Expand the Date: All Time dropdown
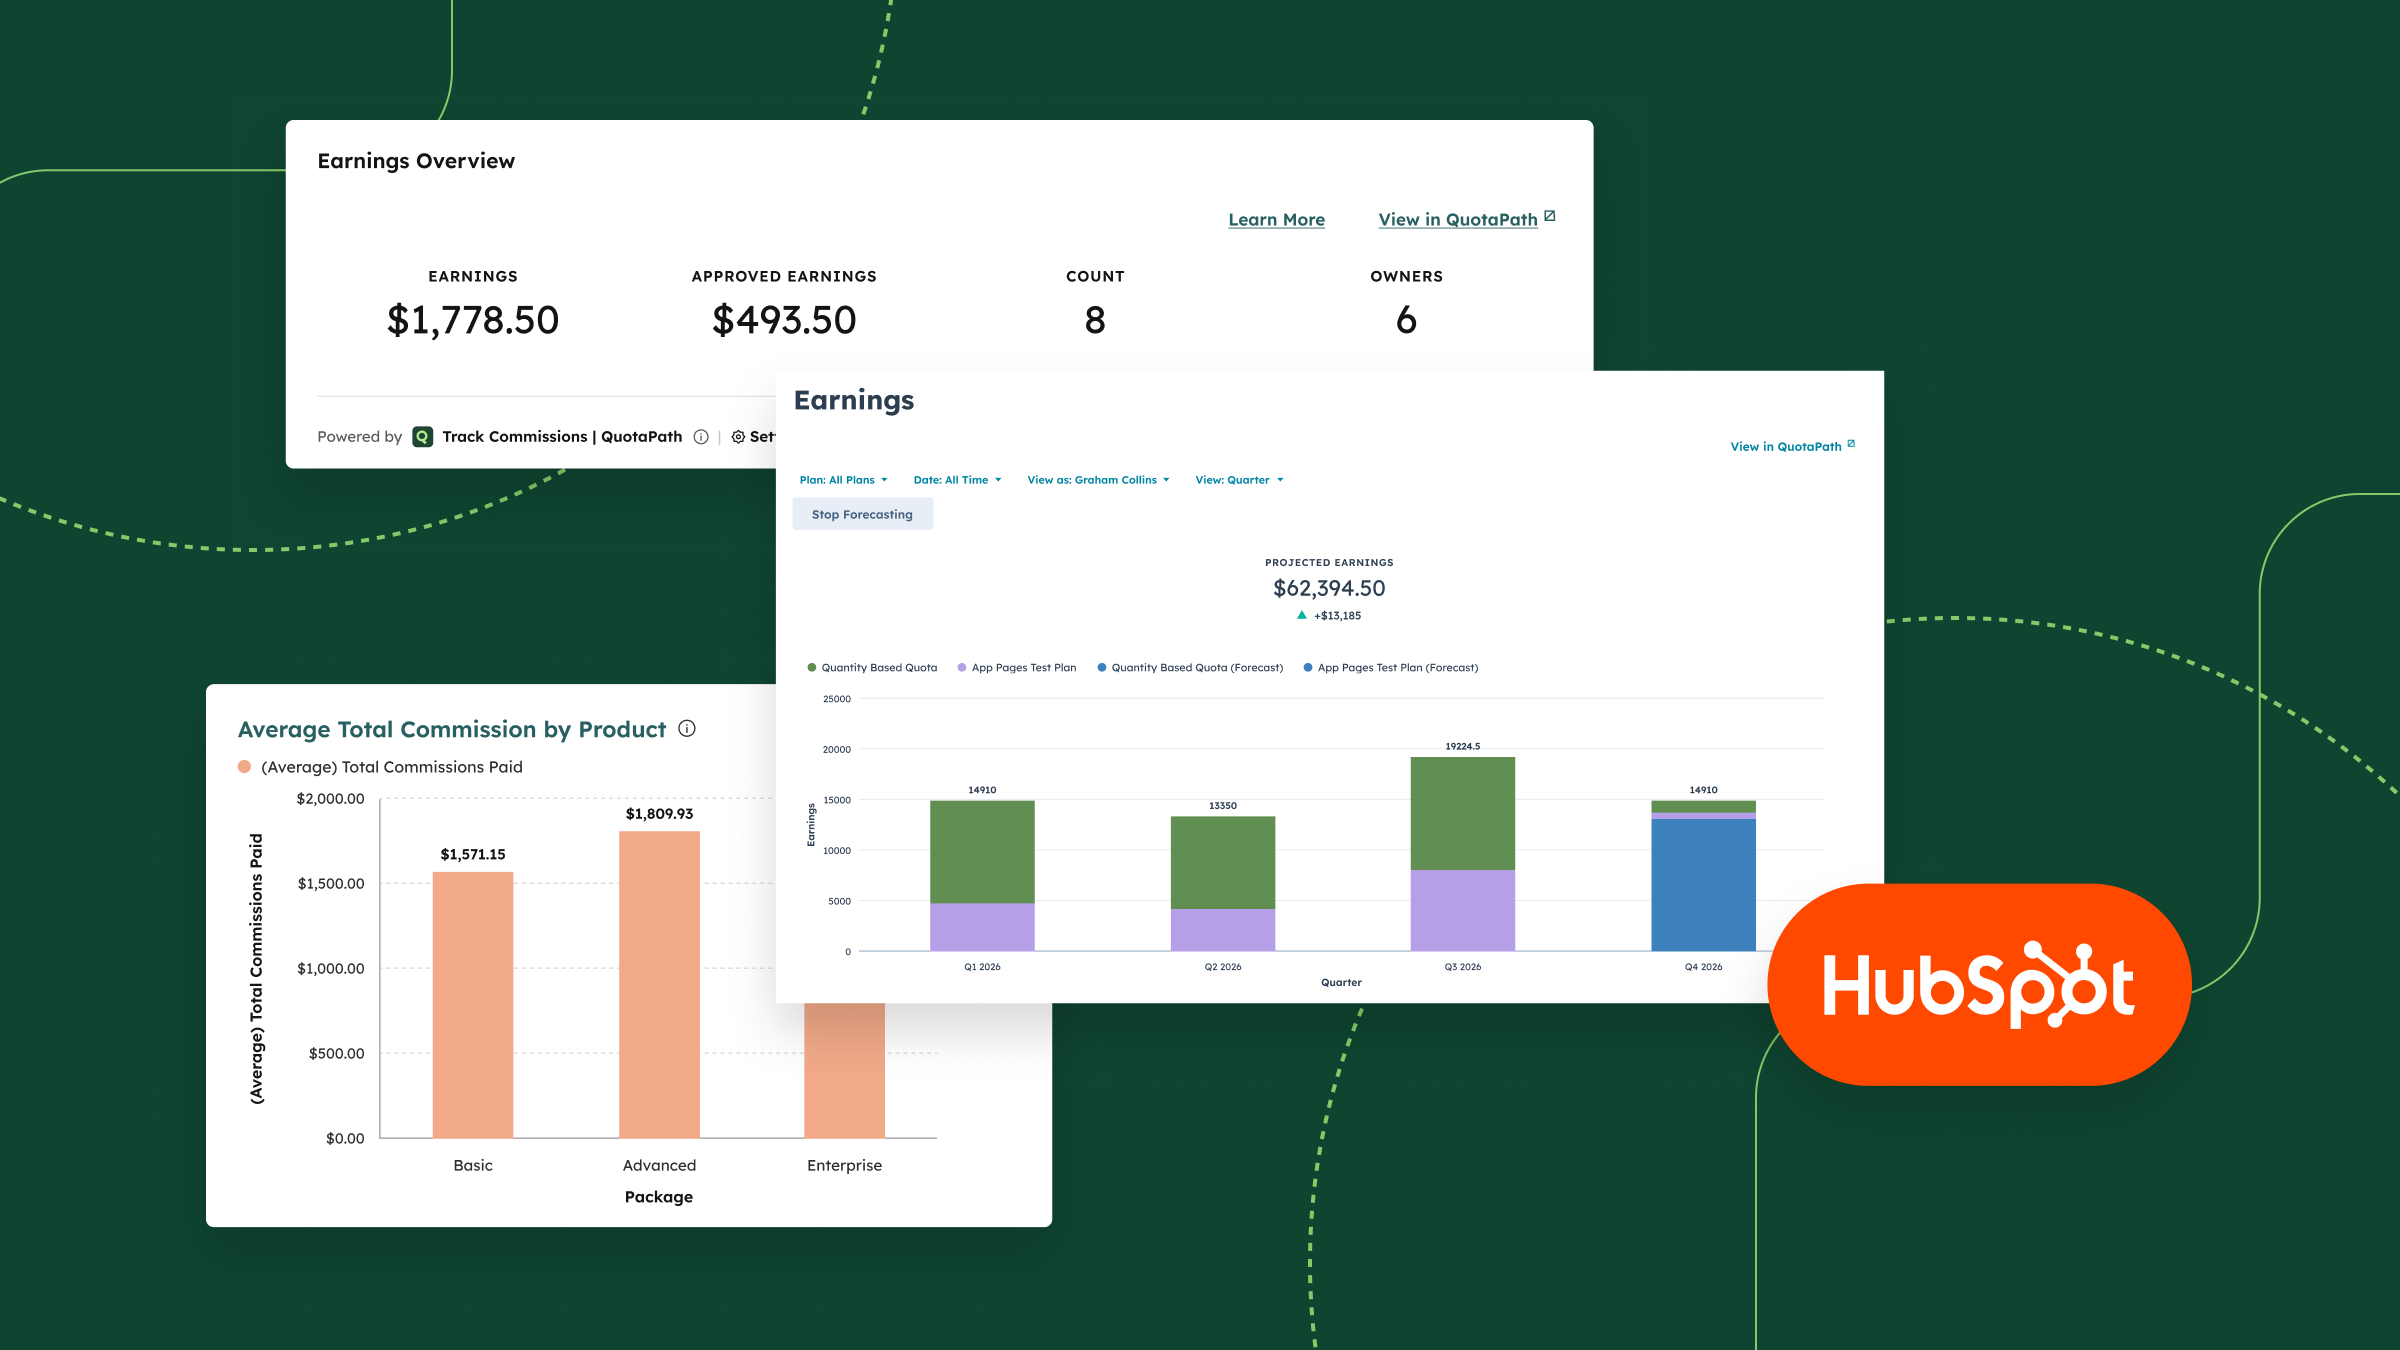The width and height of the screenshot is (2400, 1350). click(957, 480)
